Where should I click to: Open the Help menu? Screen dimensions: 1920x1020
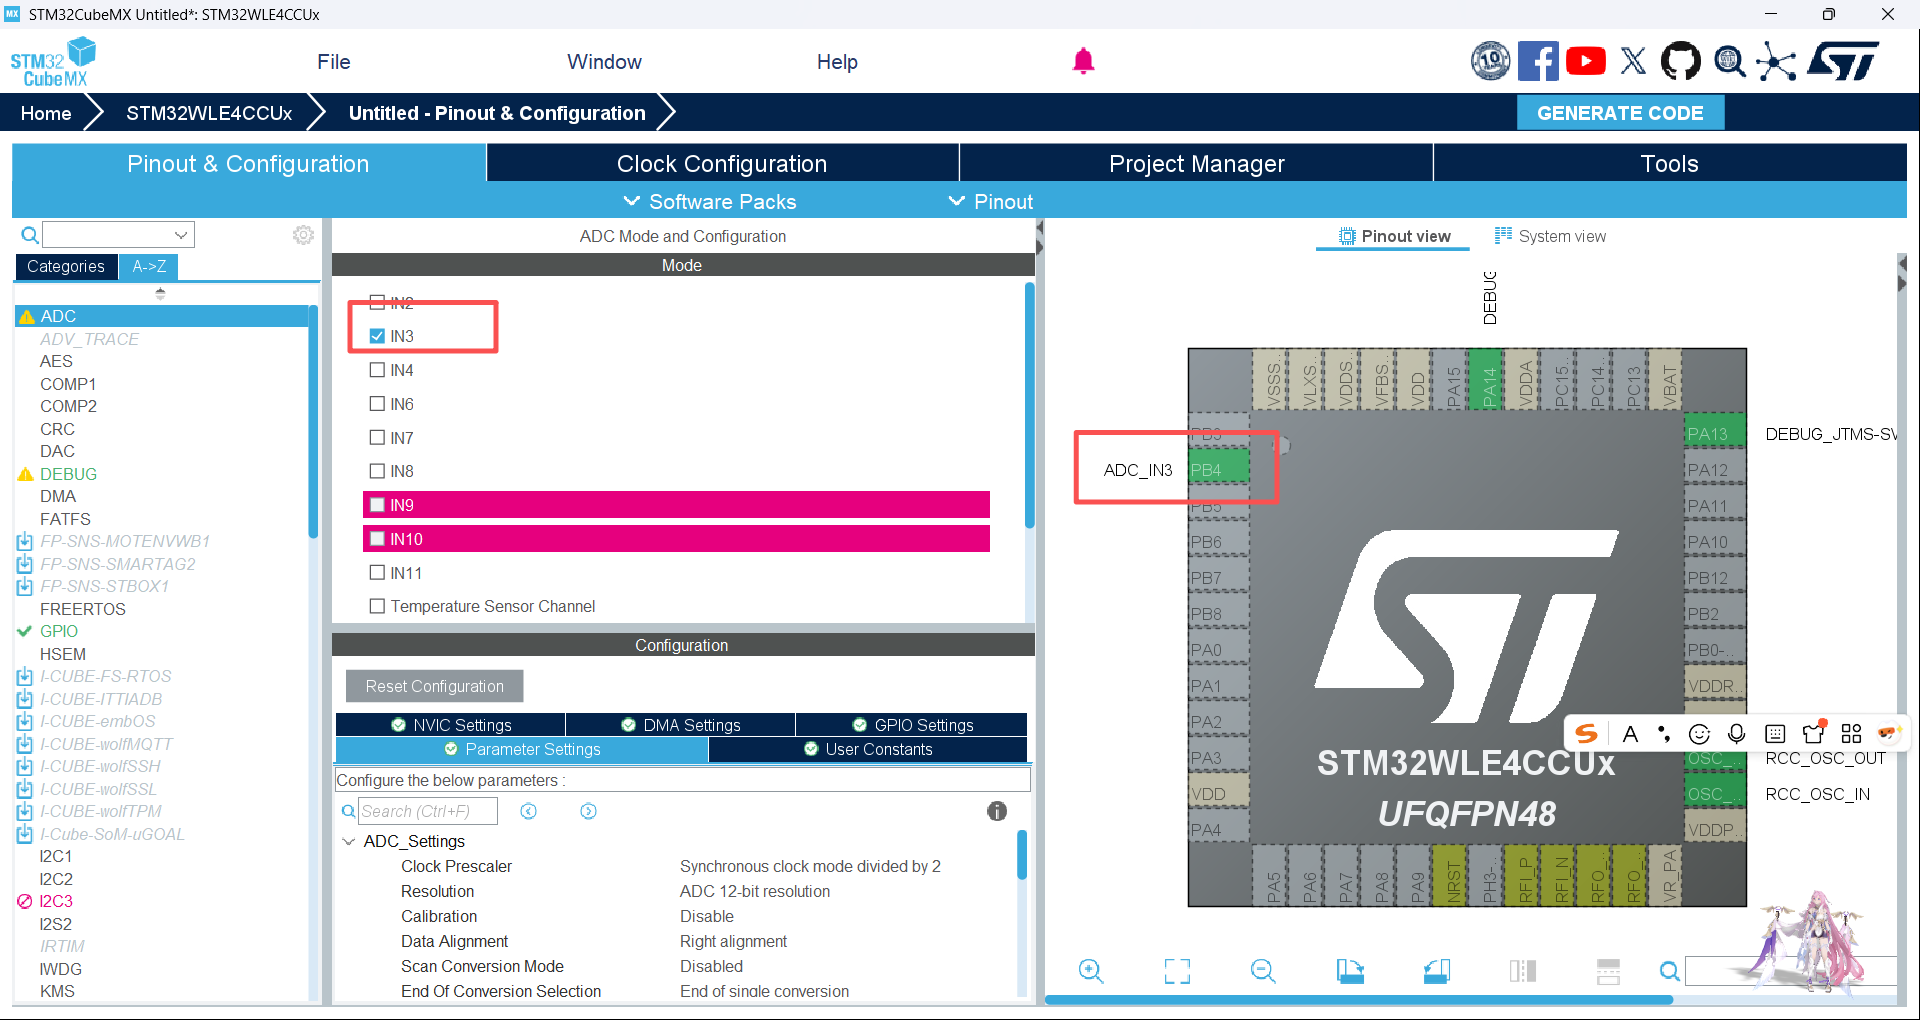837,62
